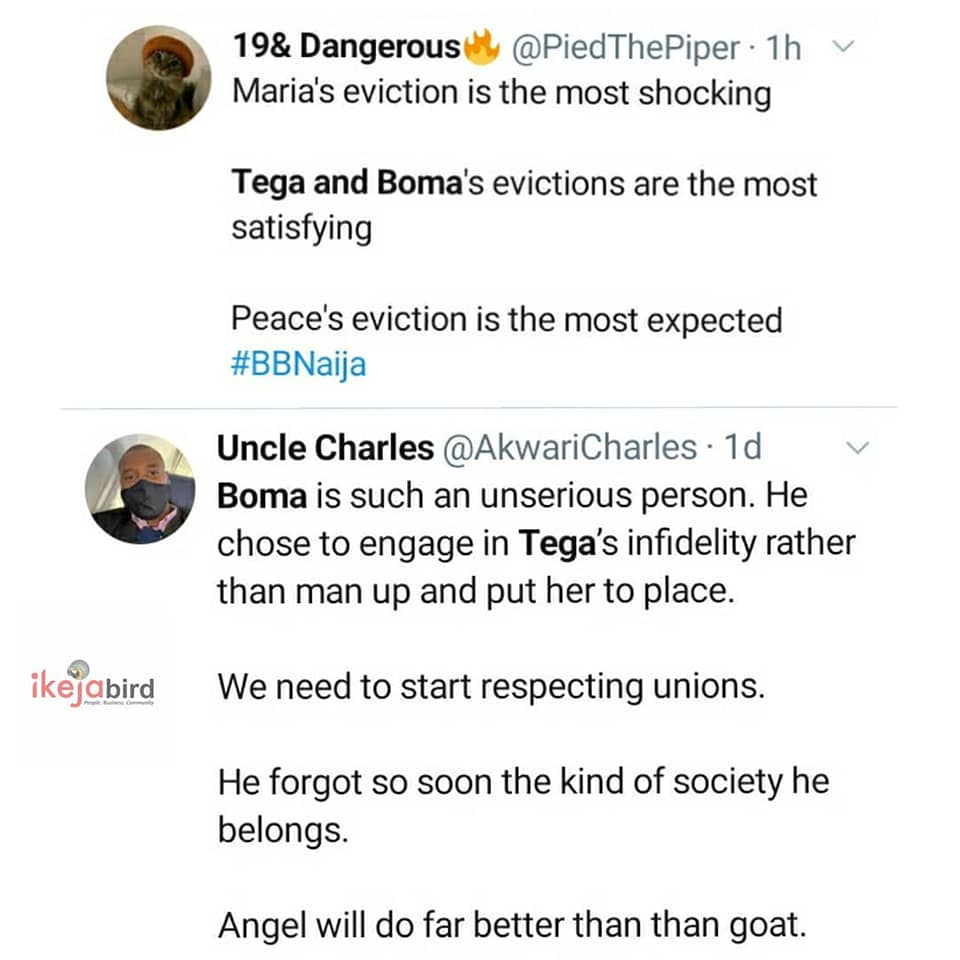The image size is (960, 960).
Task: Visit the @AkwariCharles handle
Action: 571,448
